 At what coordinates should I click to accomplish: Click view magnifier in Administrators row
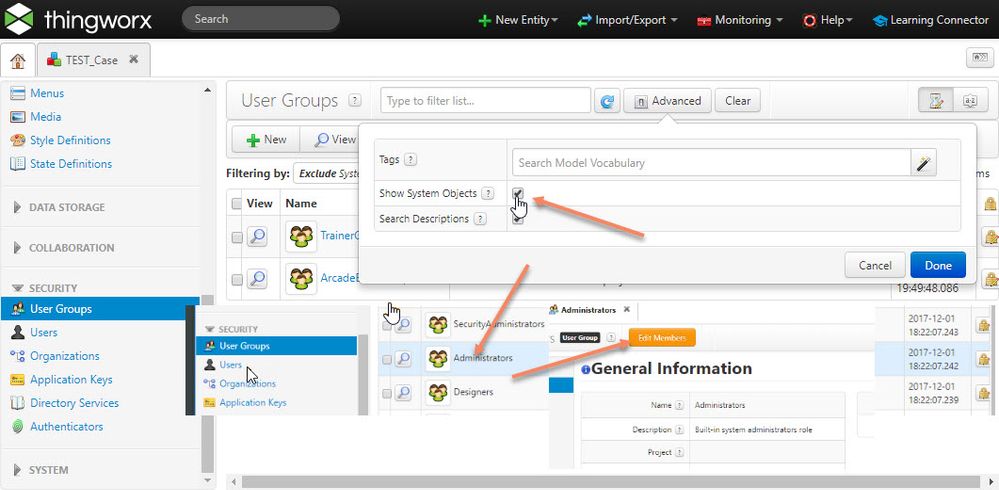pos(403,359)
